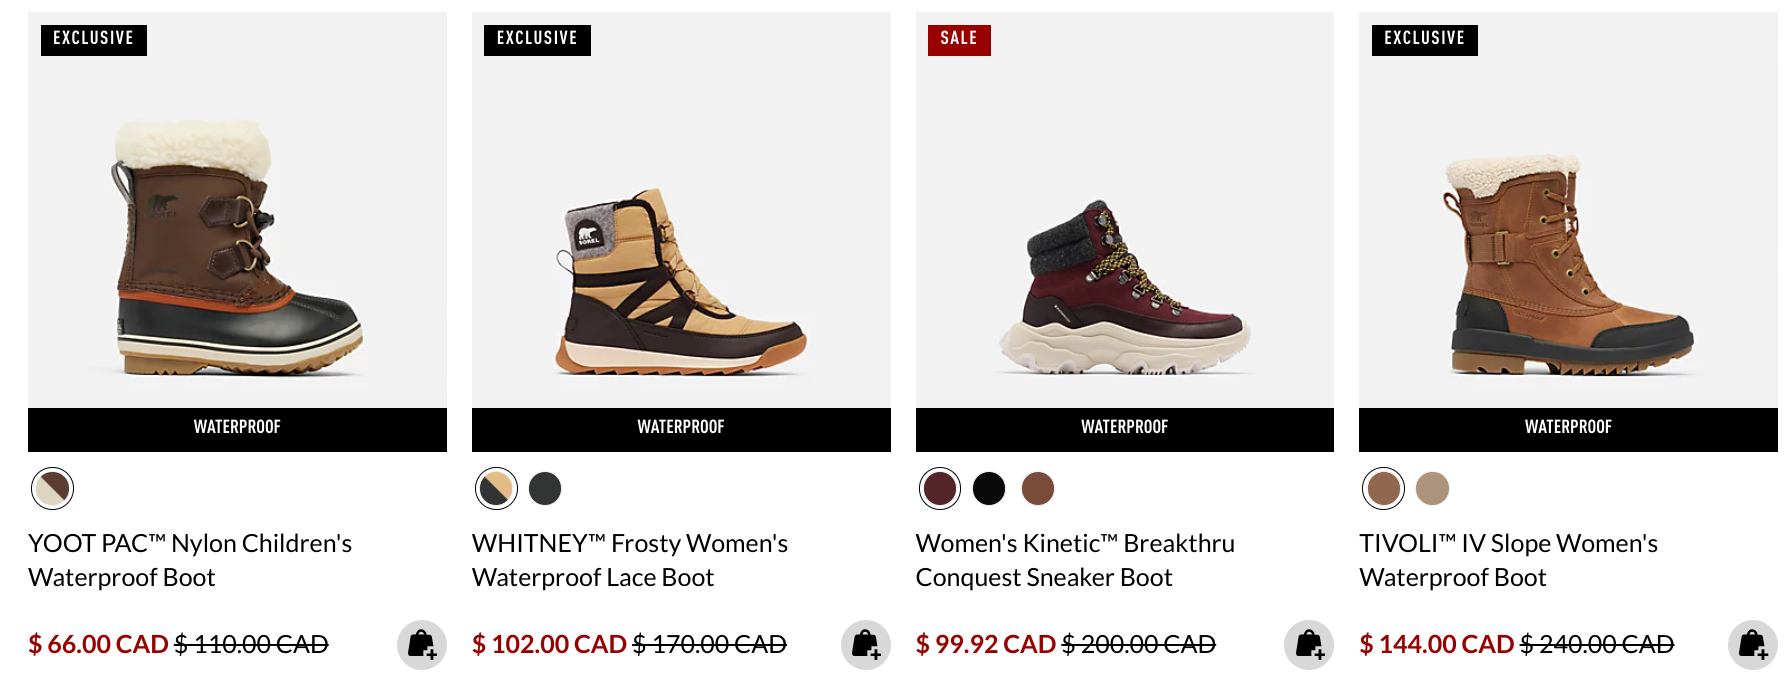
Task: Pick brown Kinetic Breakthru color swatch
Action: (x=1038, y=489)
